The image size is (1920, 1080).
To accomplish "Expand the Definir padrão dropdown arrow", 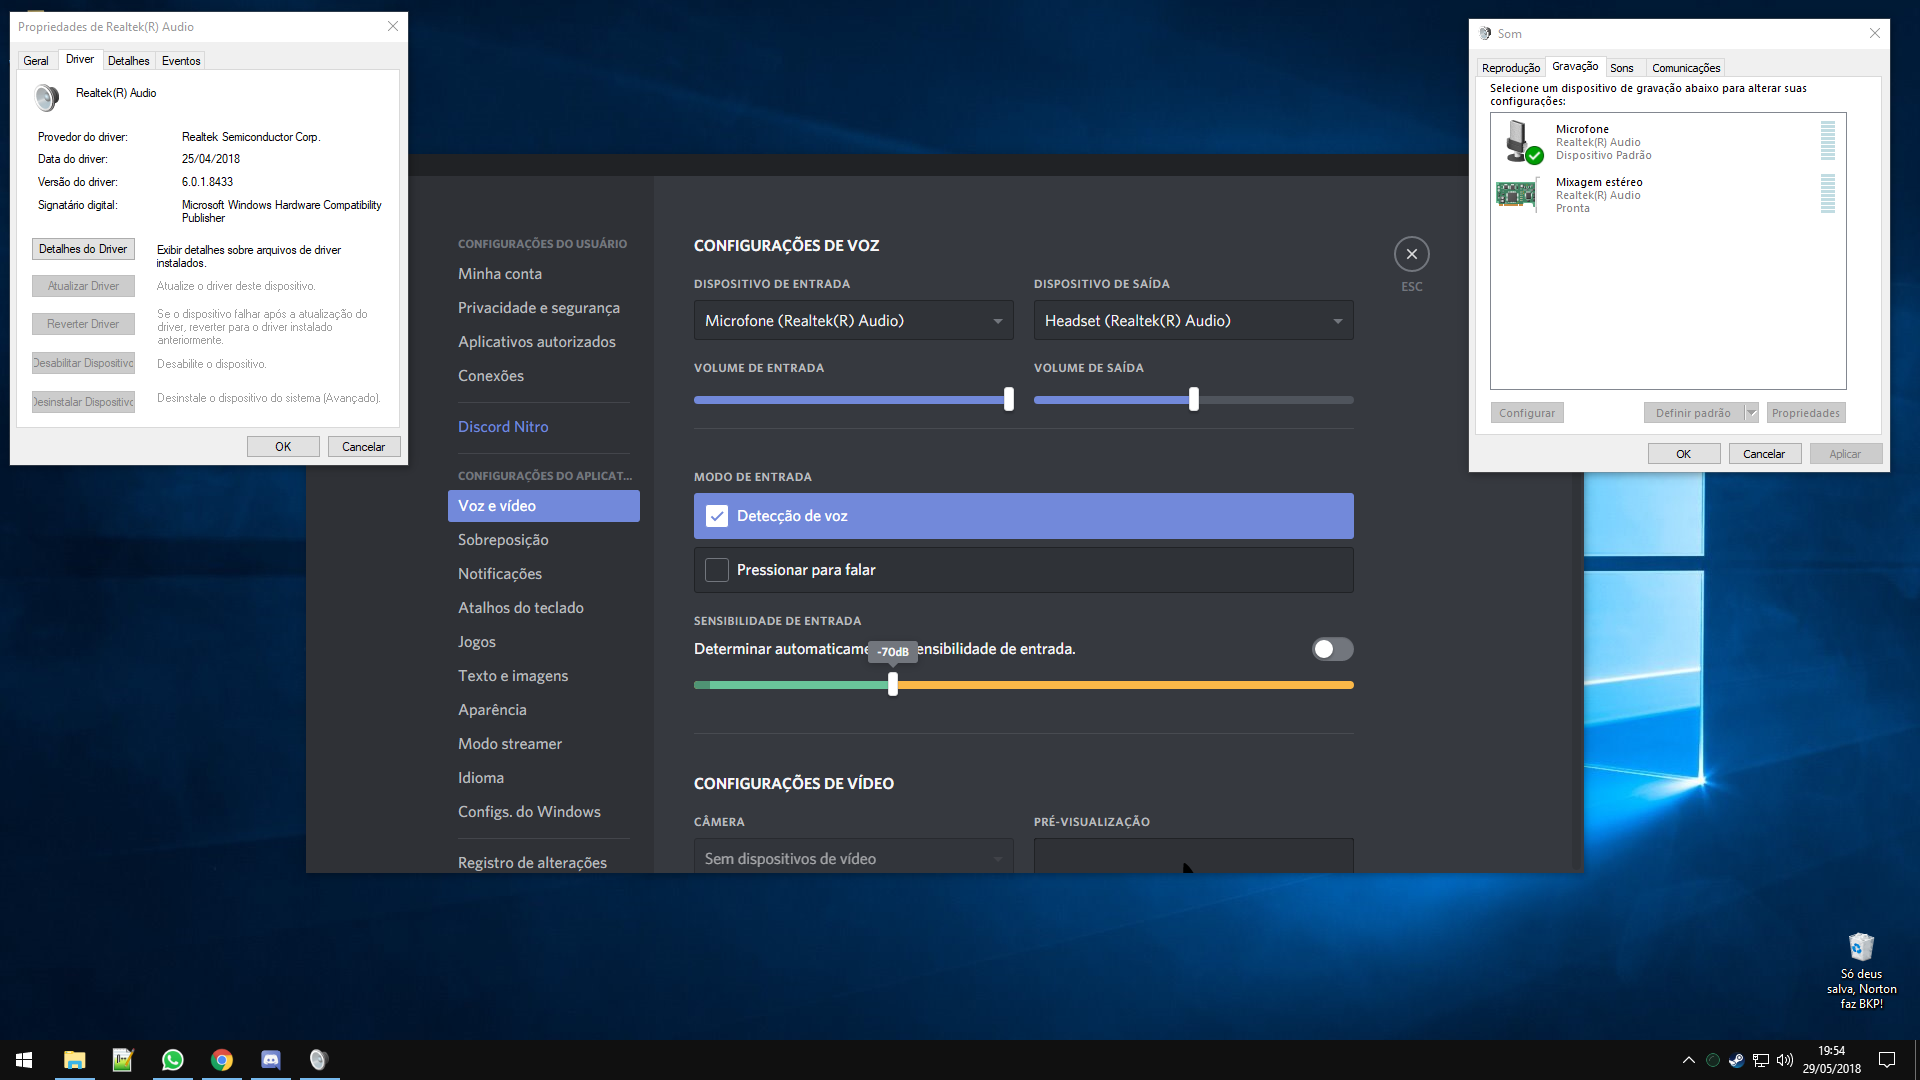I will pyautogui.click(x=1751, y=413).
